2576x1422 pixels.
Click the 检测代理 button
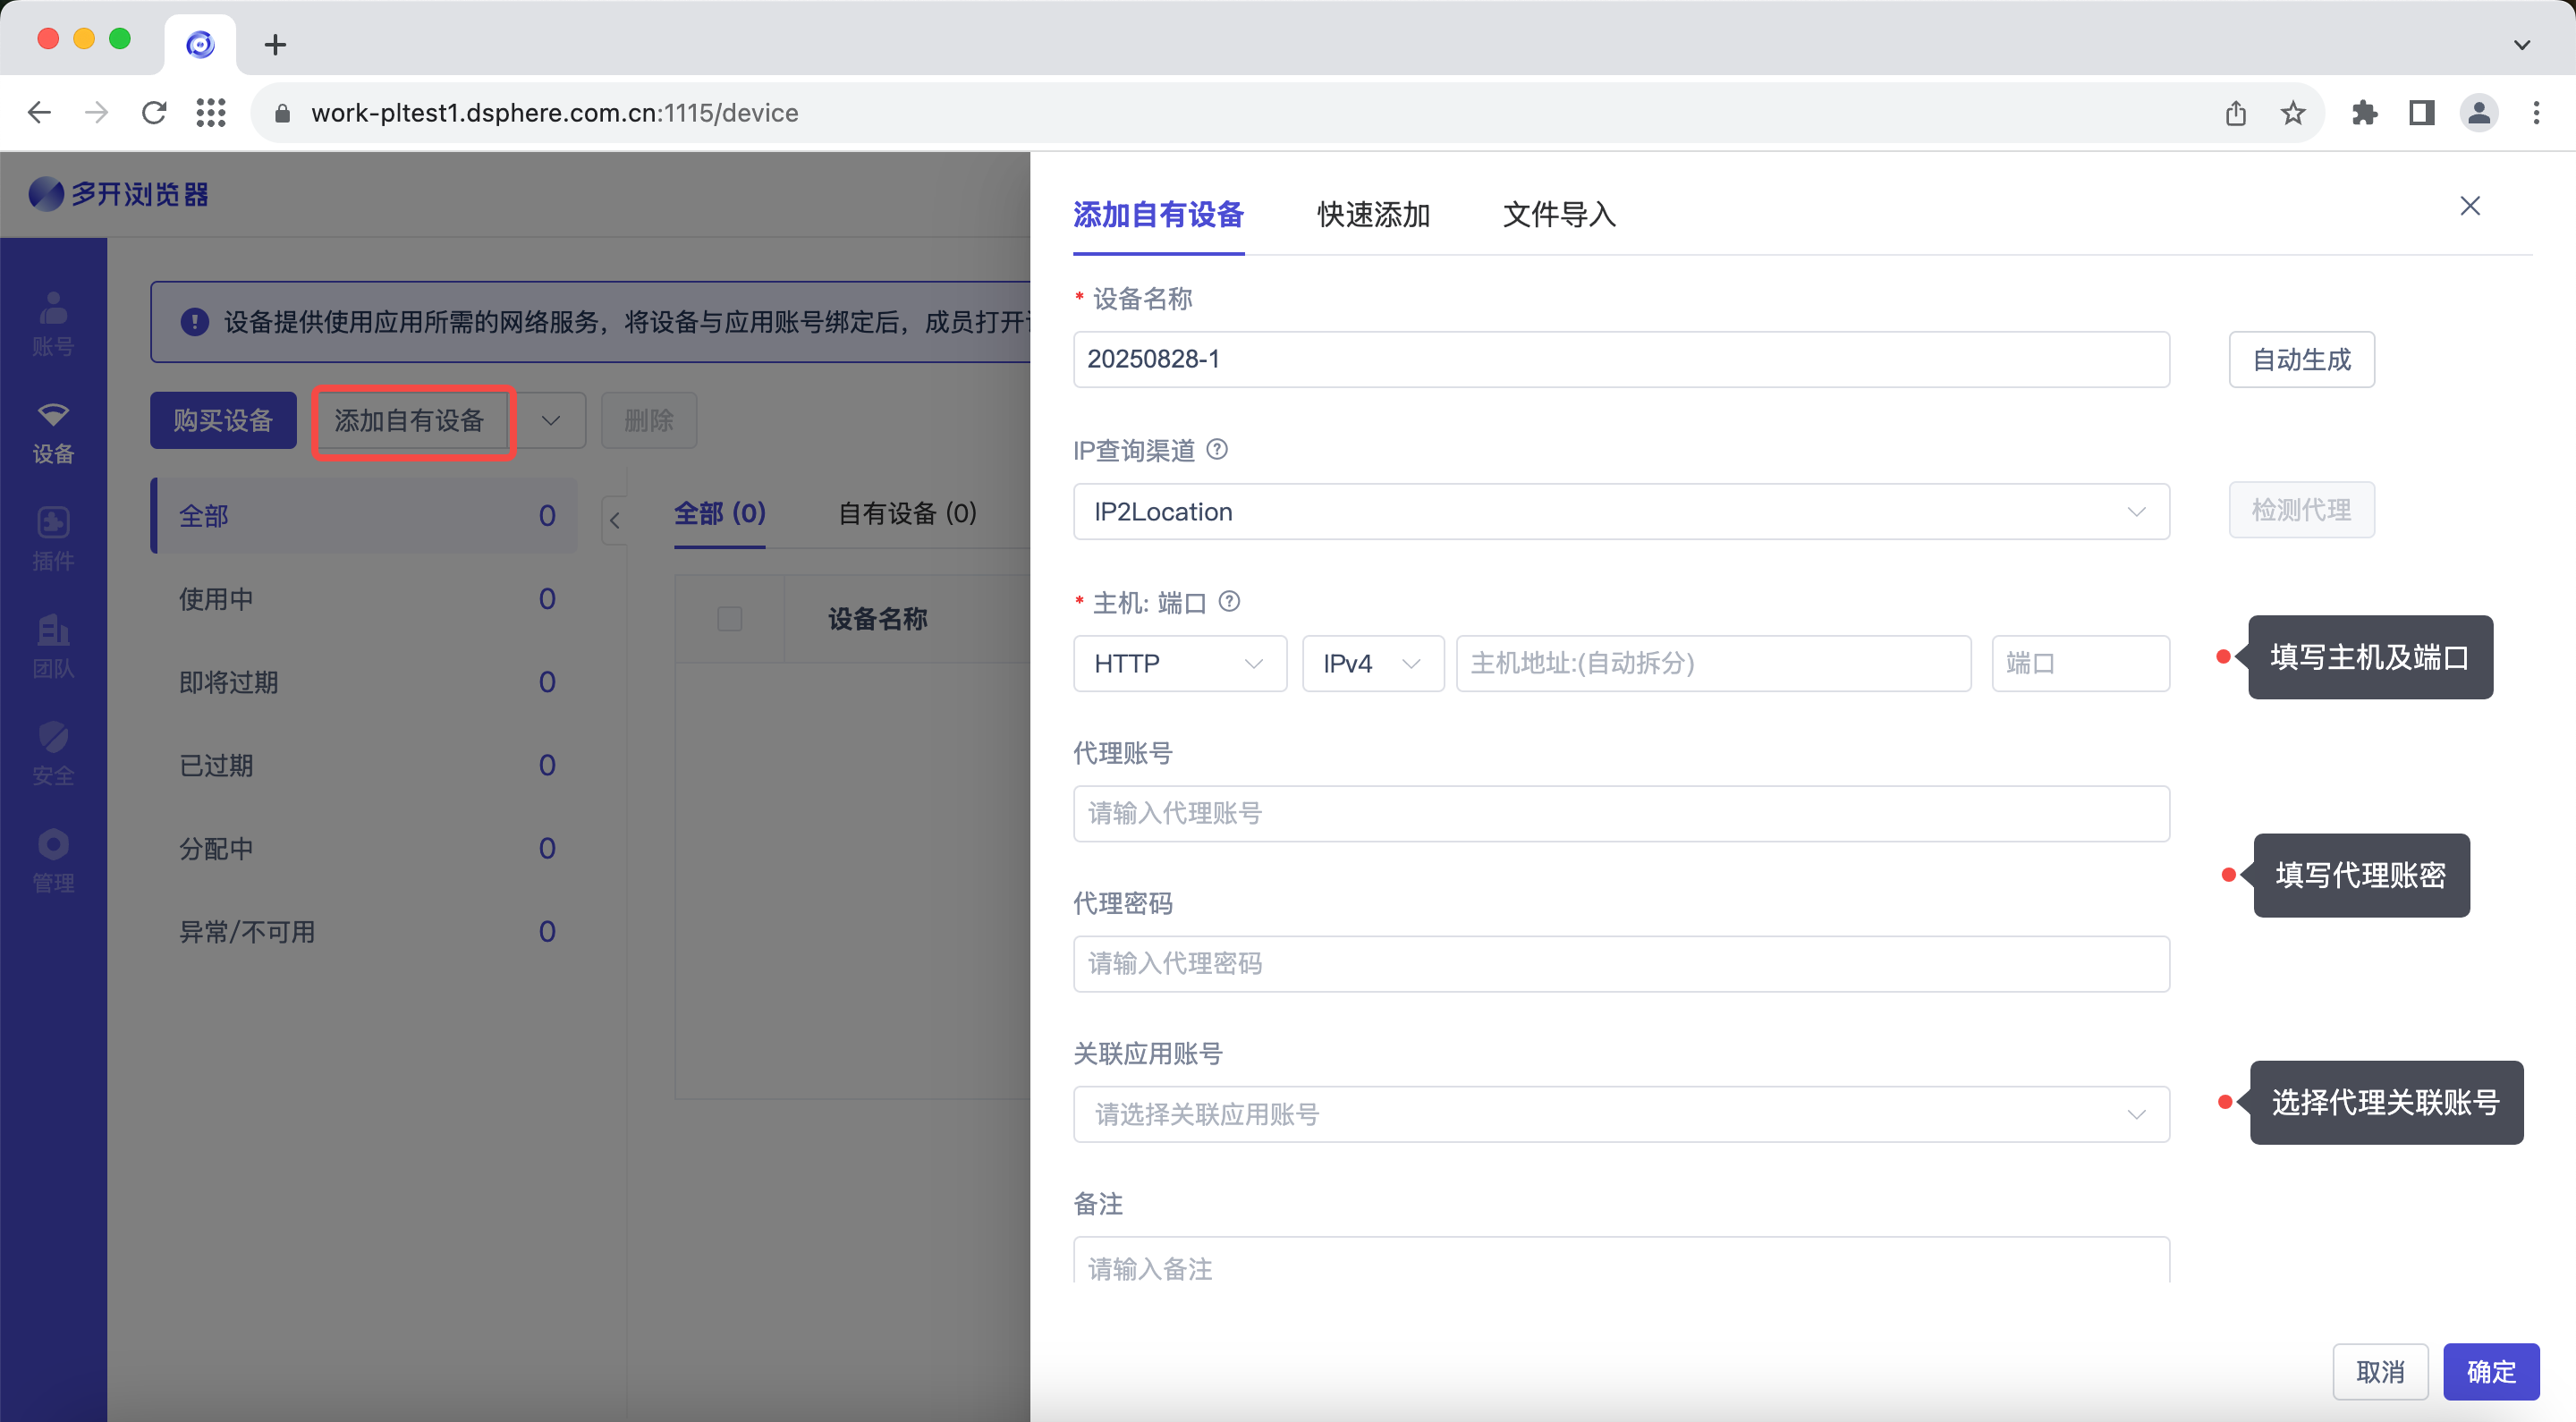pyautogui.click(x=2301, y=510)
